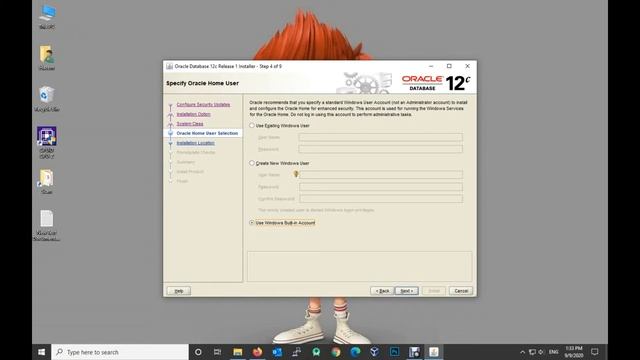Open the cube-shaped taskbar app
This screenshot has width=640, height=360.
[375, 352]
